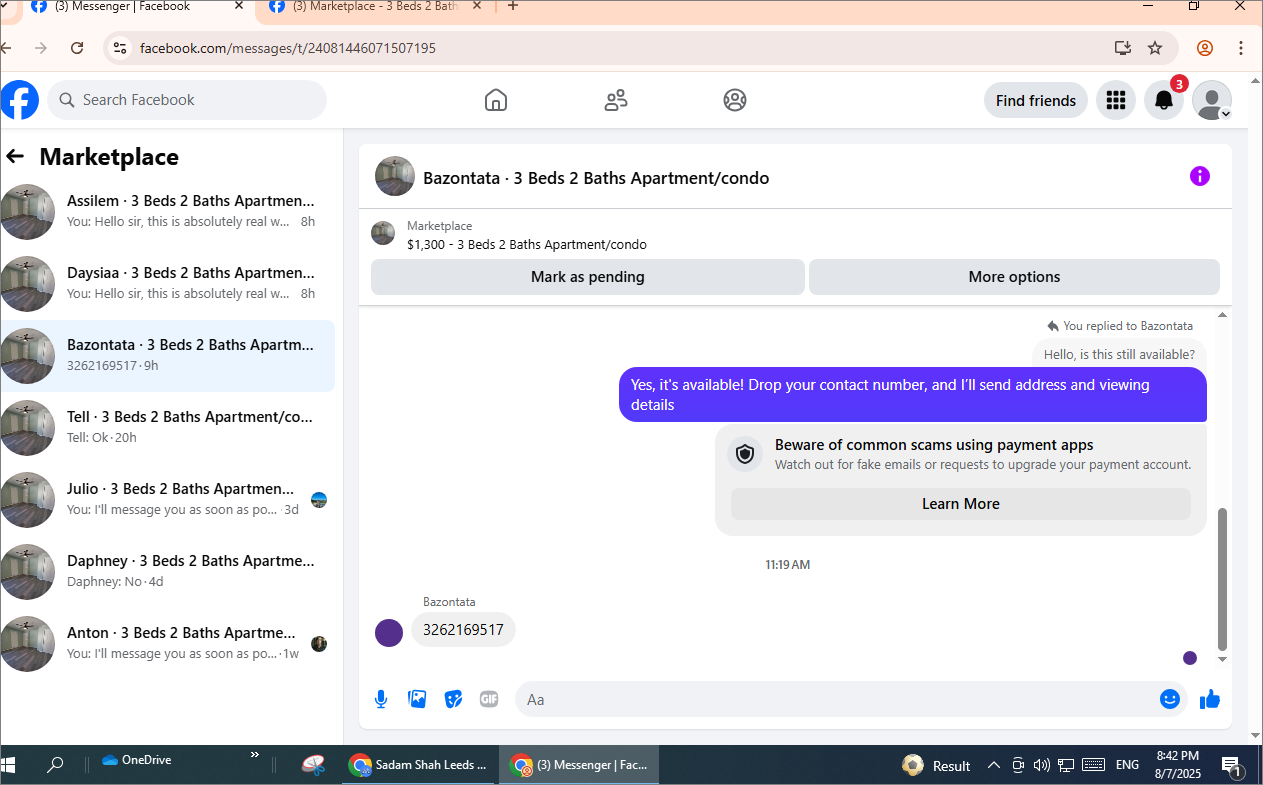Choose a GIF icon
The width and height of the screenshot is (1263, 785).
point(489,699)
